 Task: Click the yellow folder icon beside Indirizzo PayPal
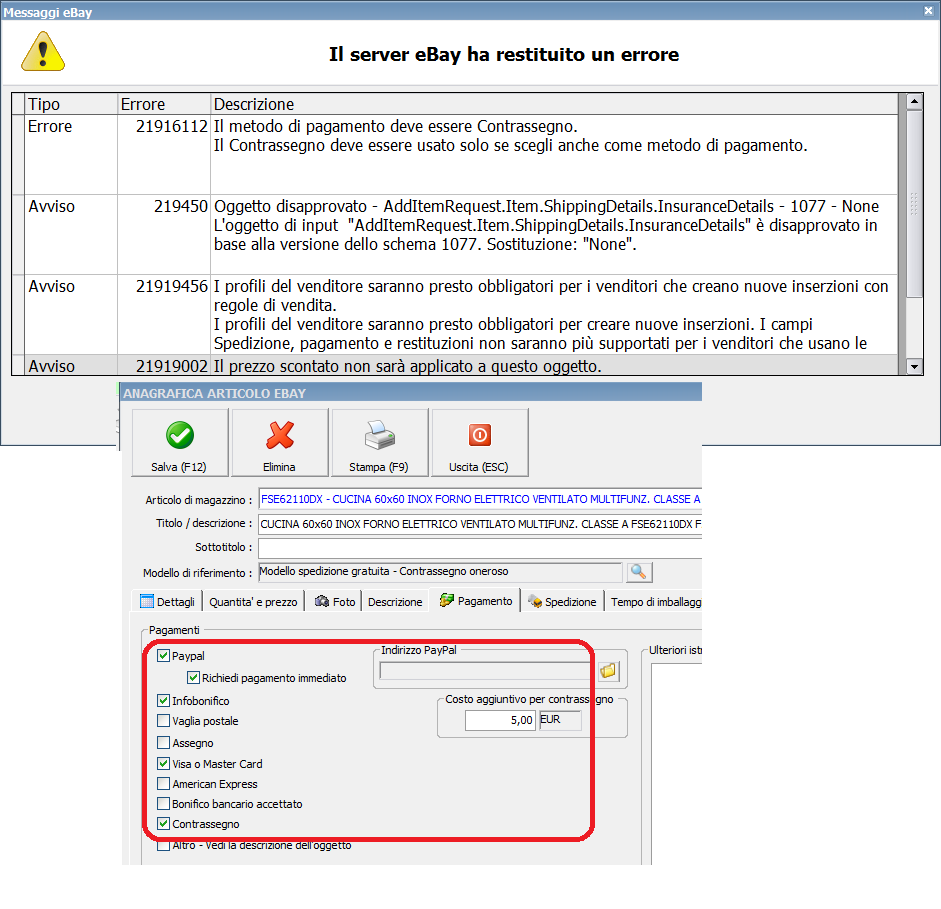(608, 671)
